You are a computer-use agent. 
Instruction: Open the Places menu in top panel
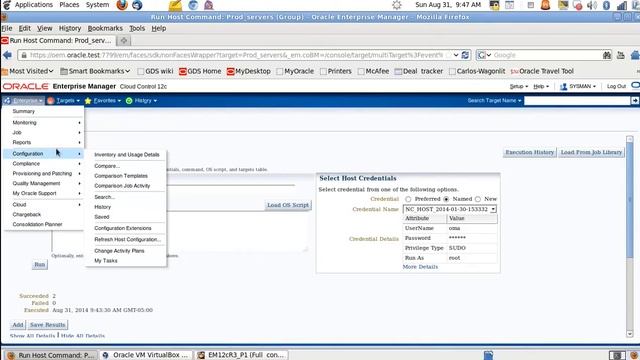coord(69,5)
